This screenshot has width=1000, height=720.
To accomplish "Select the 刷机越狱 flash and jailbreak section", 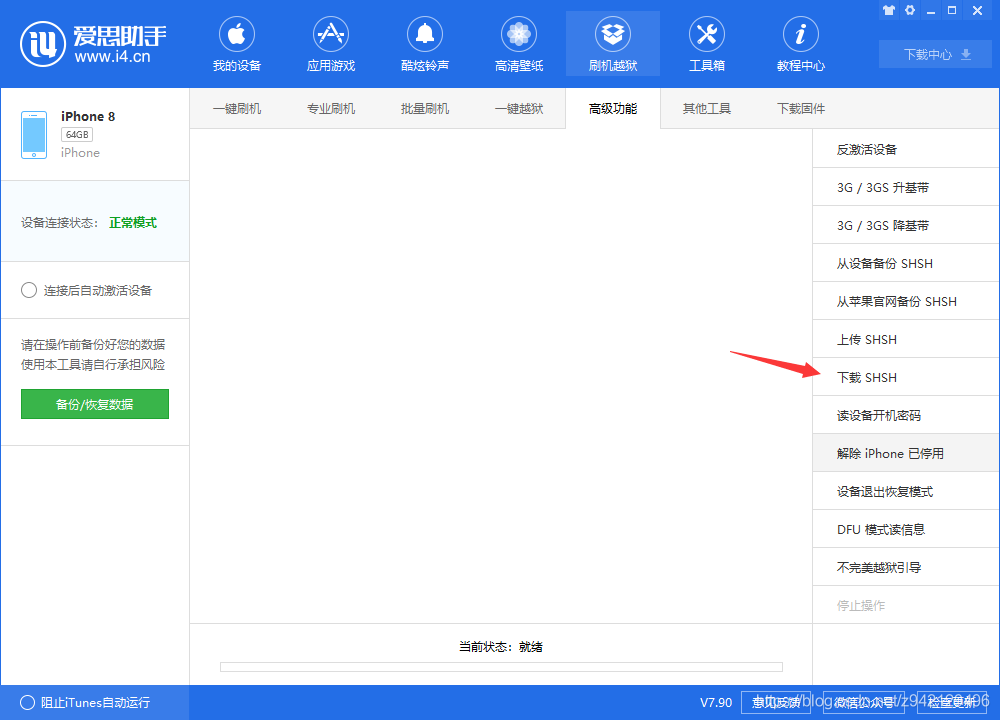I will click(613, 45).
